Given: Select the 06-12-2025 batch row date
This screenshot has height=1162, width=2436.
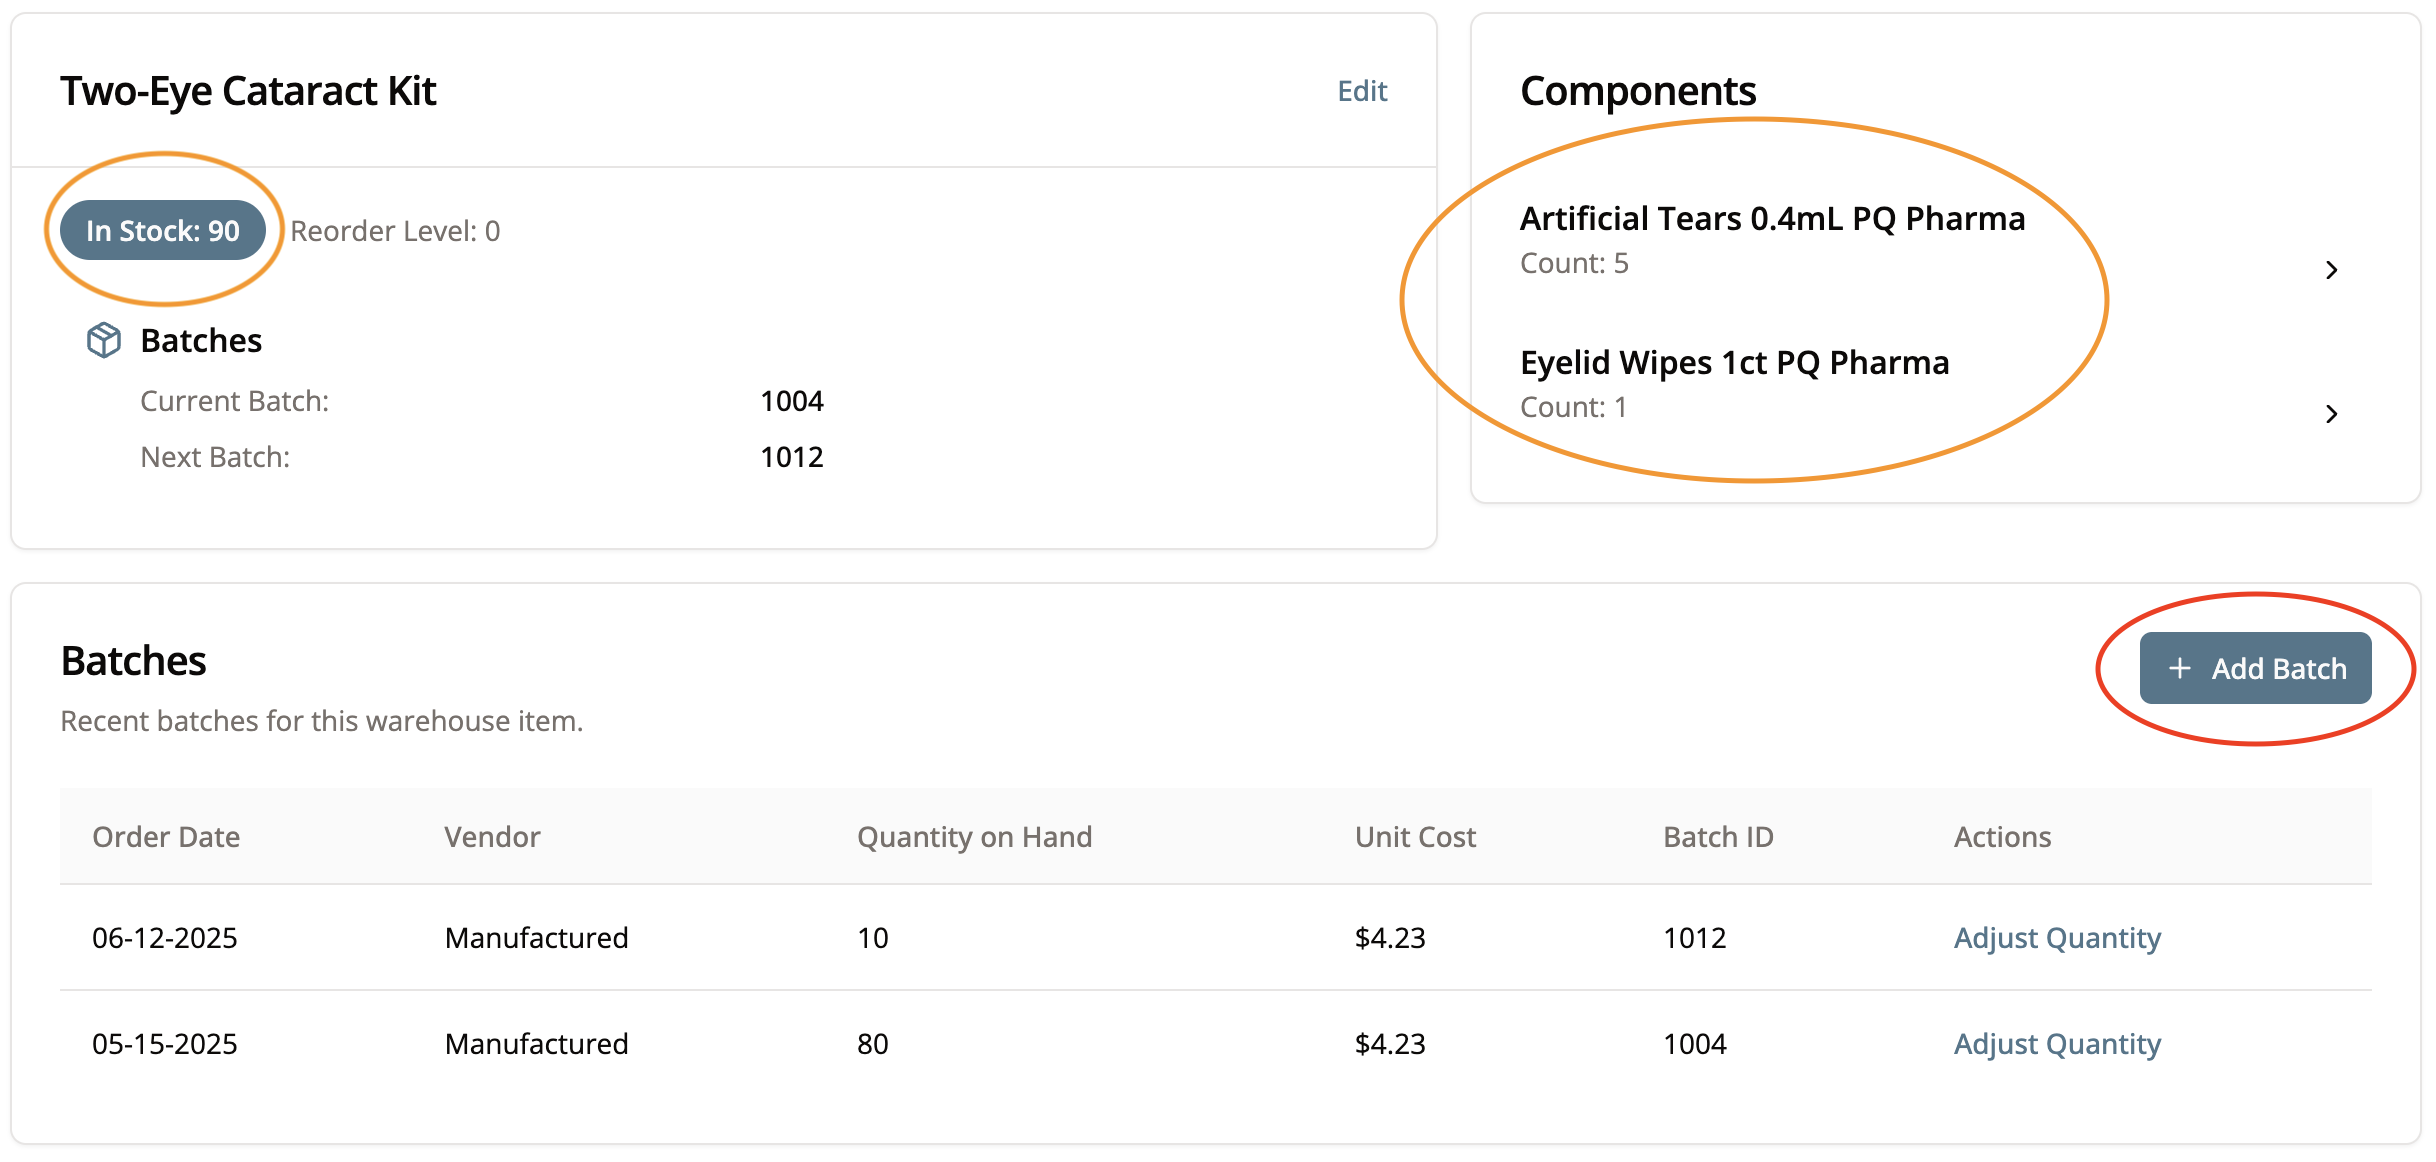Looking at the screenshot, I should (x=165, y=938).
